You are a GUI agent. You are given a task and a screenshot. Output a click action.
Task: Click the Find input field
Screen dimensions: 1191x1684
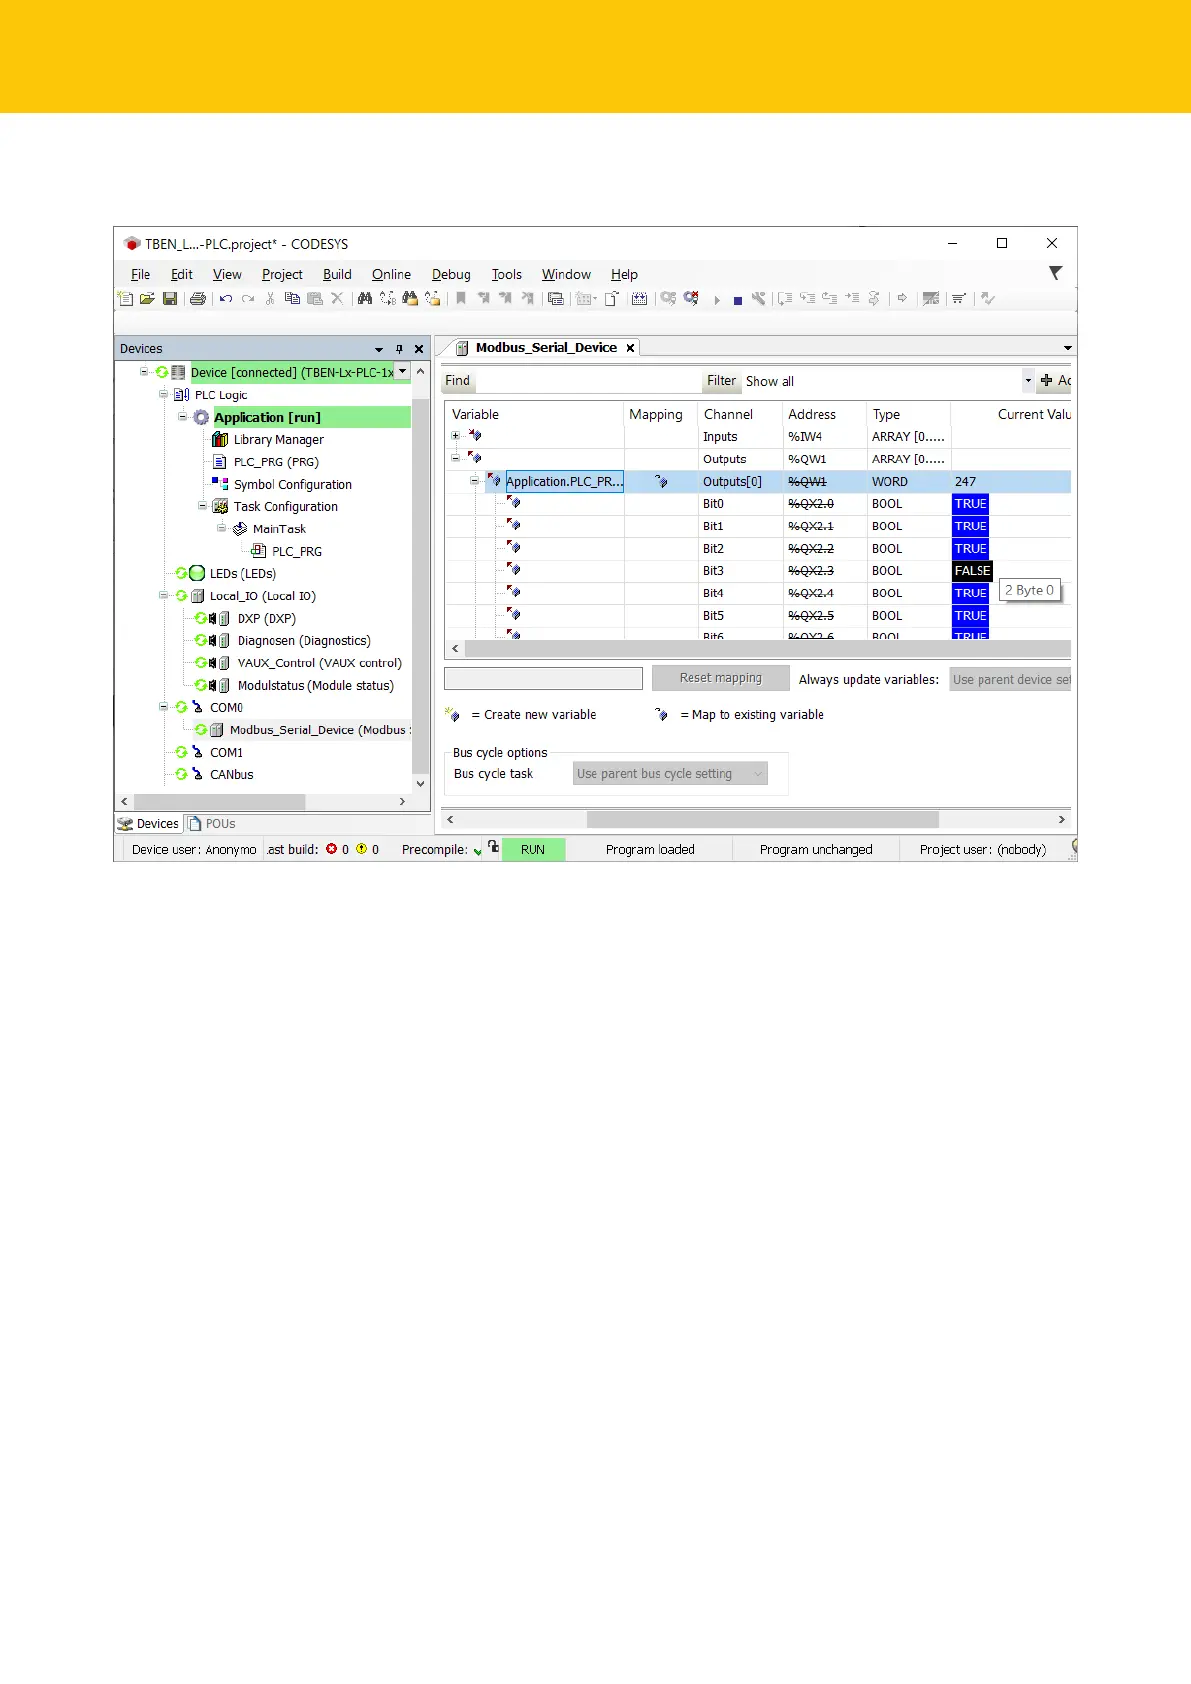pos(588,381)
